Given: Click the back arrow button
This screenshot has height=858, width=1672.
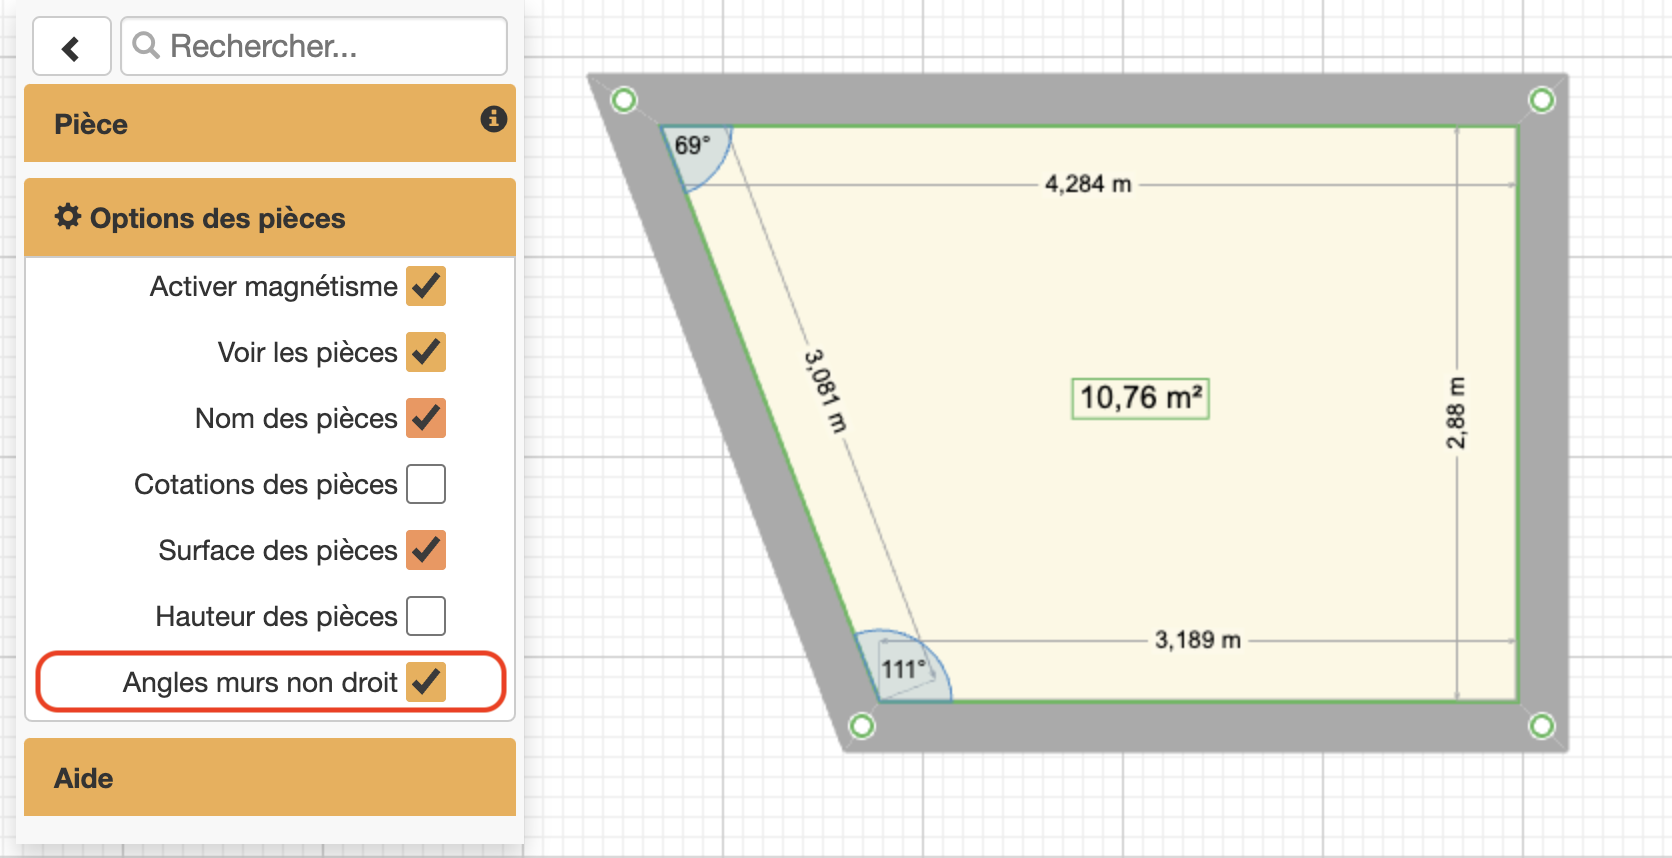Looking at the screenshot, I should [x=71, y=47].
